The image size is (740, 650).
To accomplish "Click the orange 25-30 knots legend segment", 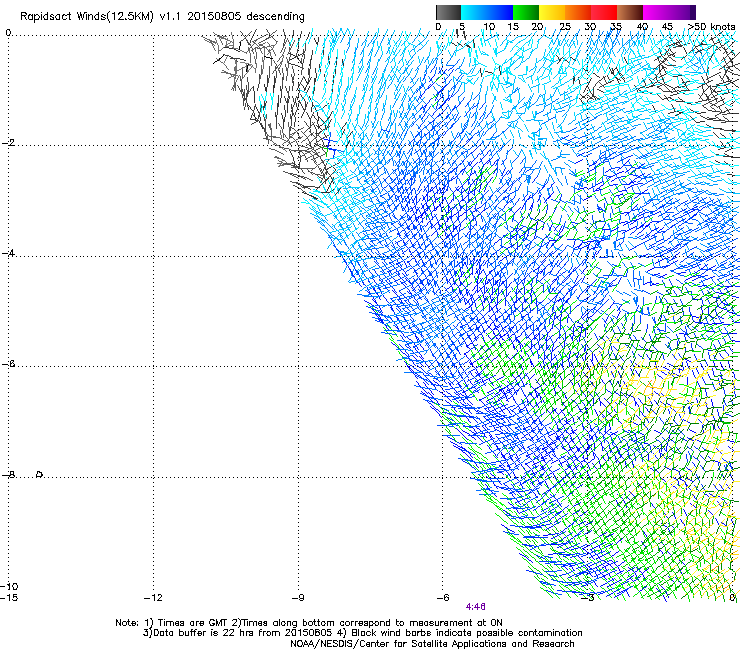I will click(x=578, y=12).
